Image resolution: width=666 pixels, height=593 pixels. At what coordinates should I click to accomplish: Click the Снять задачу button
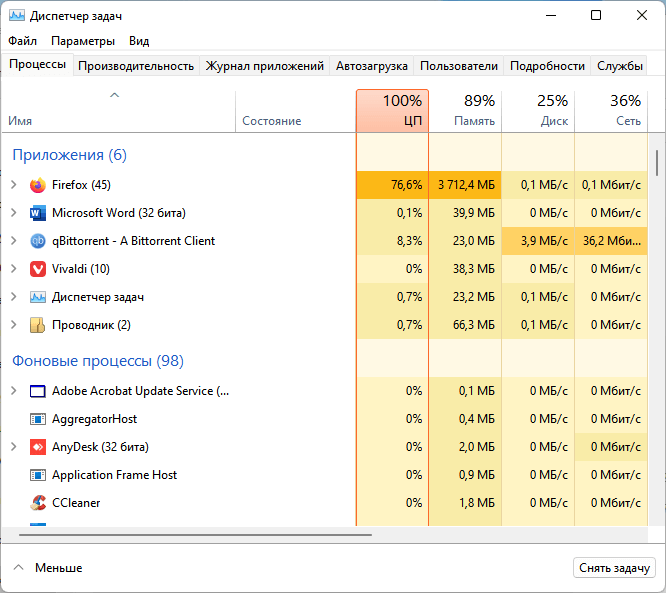coord(615,568)
